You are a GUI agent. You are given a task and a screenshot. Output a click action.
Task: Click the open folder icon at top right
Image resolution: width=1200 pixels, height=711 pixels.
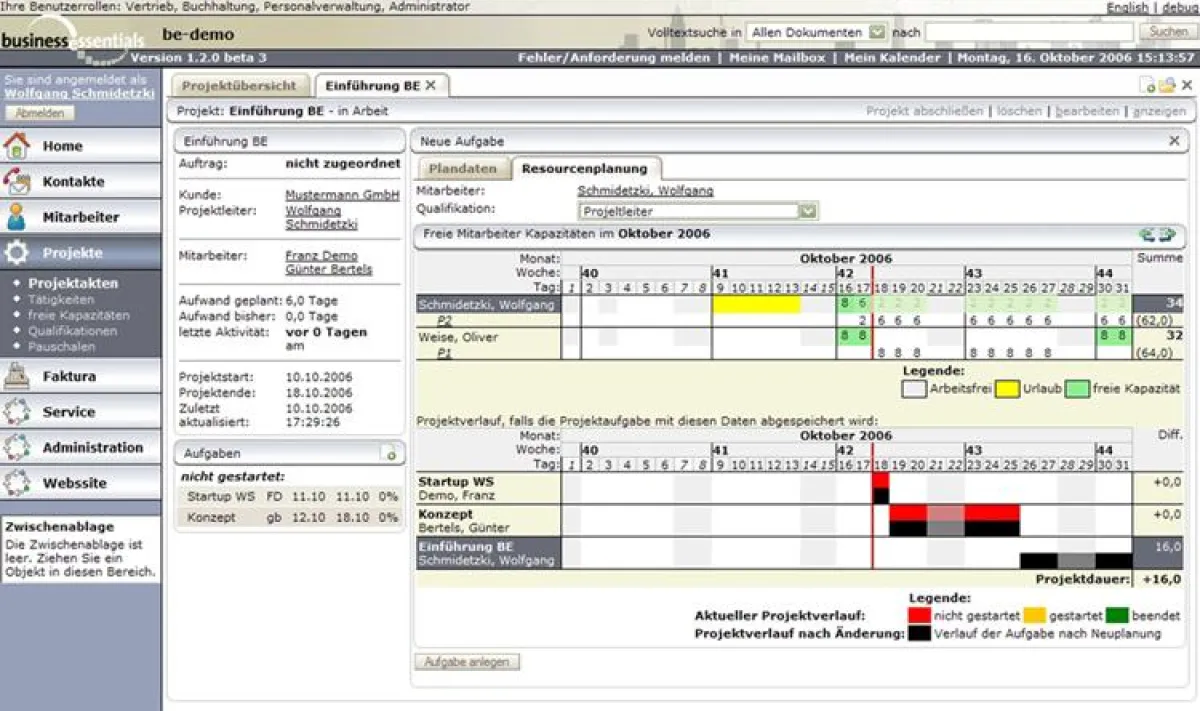[1166, 86]
